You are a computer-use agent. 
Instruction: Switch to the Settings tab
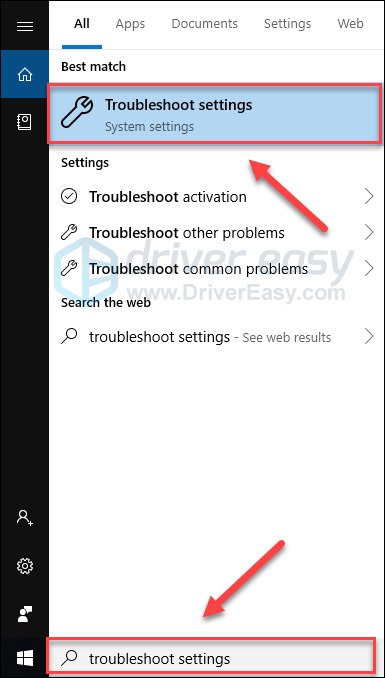[288, 23]
